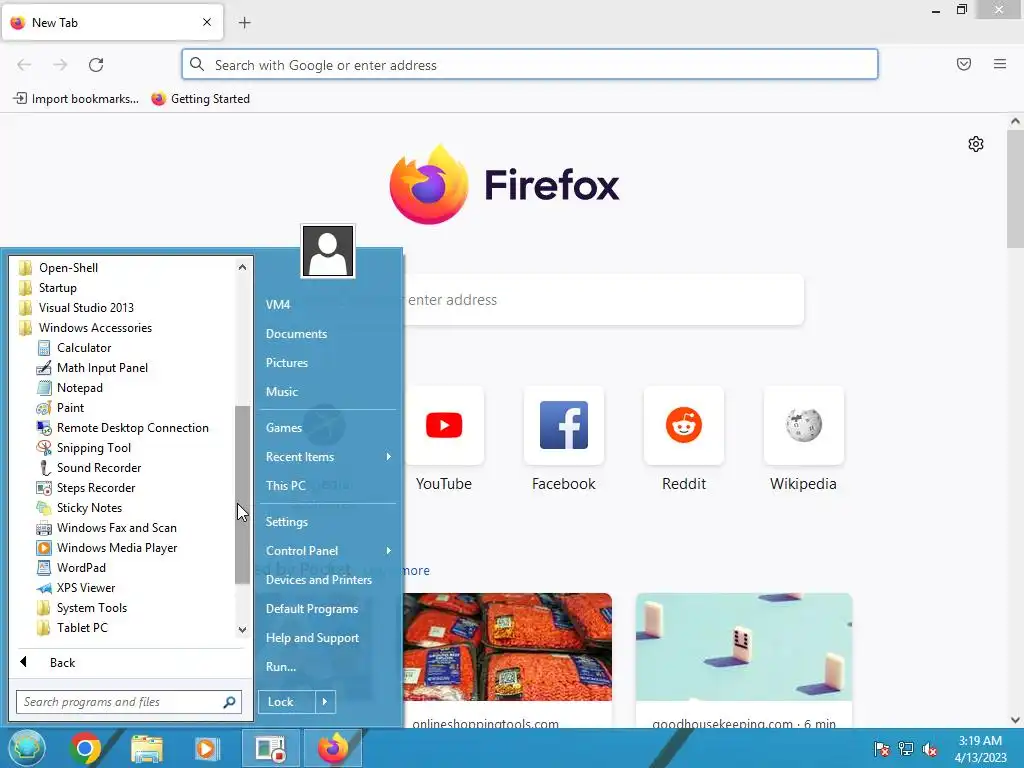The image size is (1024, 768).
Task: Open This PC from the Start menu
Action: point(285,485)
